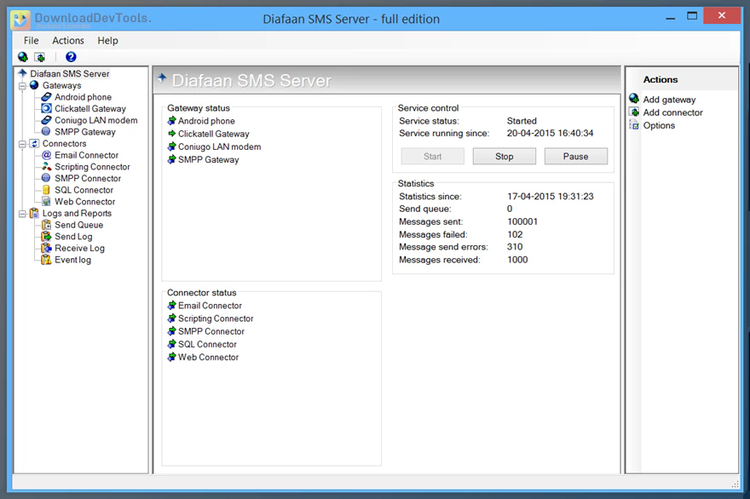Select Email Connector label in tree

pos(86,155)
